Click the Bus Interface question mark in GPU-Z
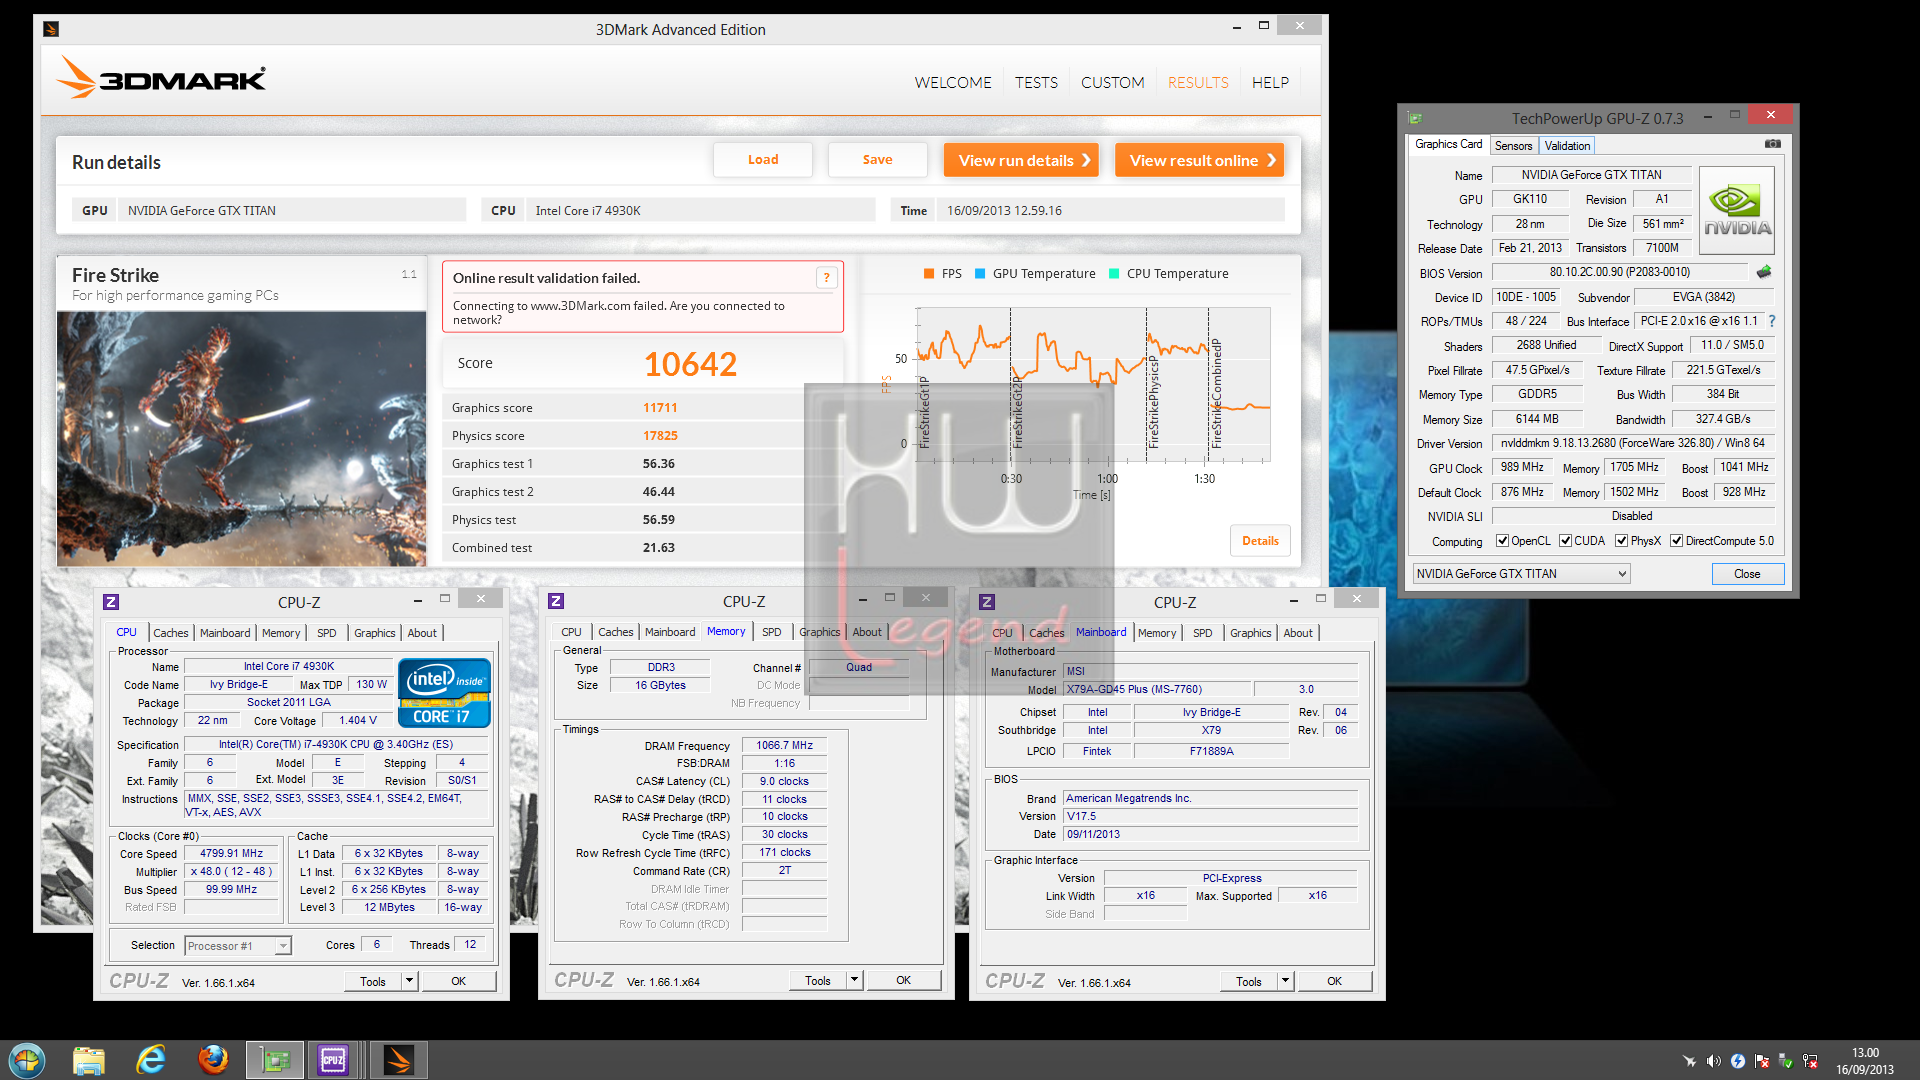1920x1080 pixels. (1772, 321)
